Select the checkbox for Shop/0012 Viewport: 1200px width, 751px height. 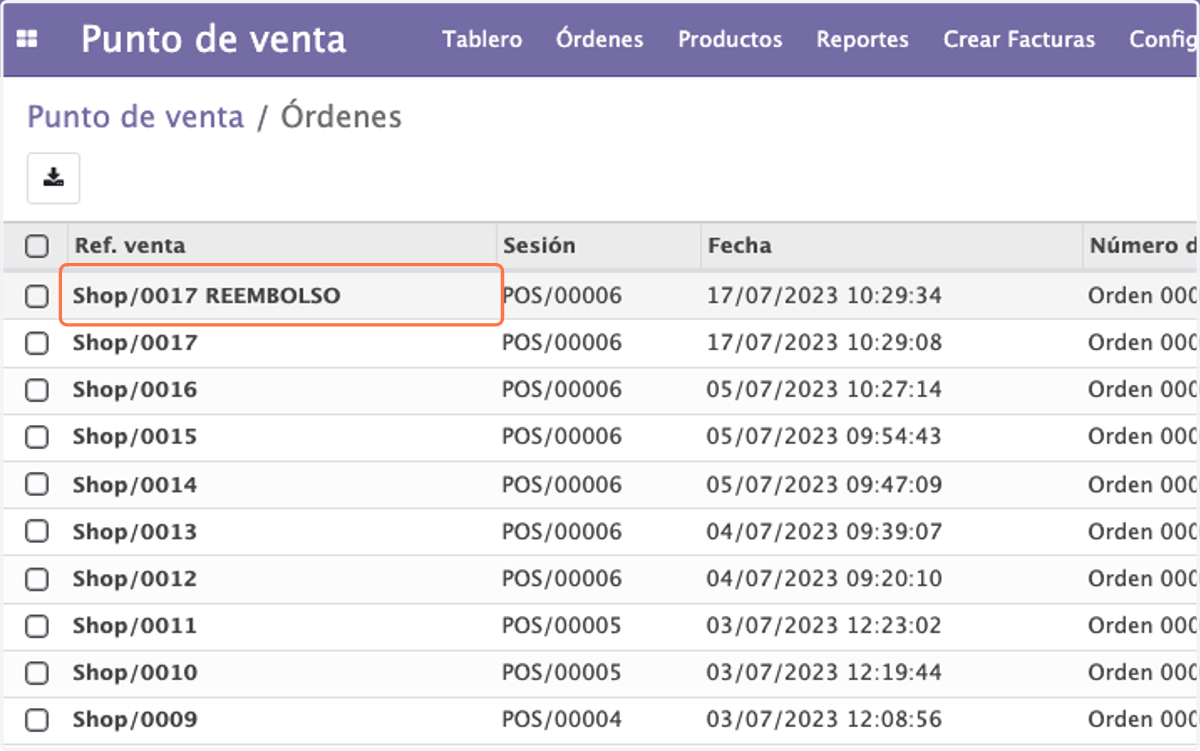click(37, 579)
